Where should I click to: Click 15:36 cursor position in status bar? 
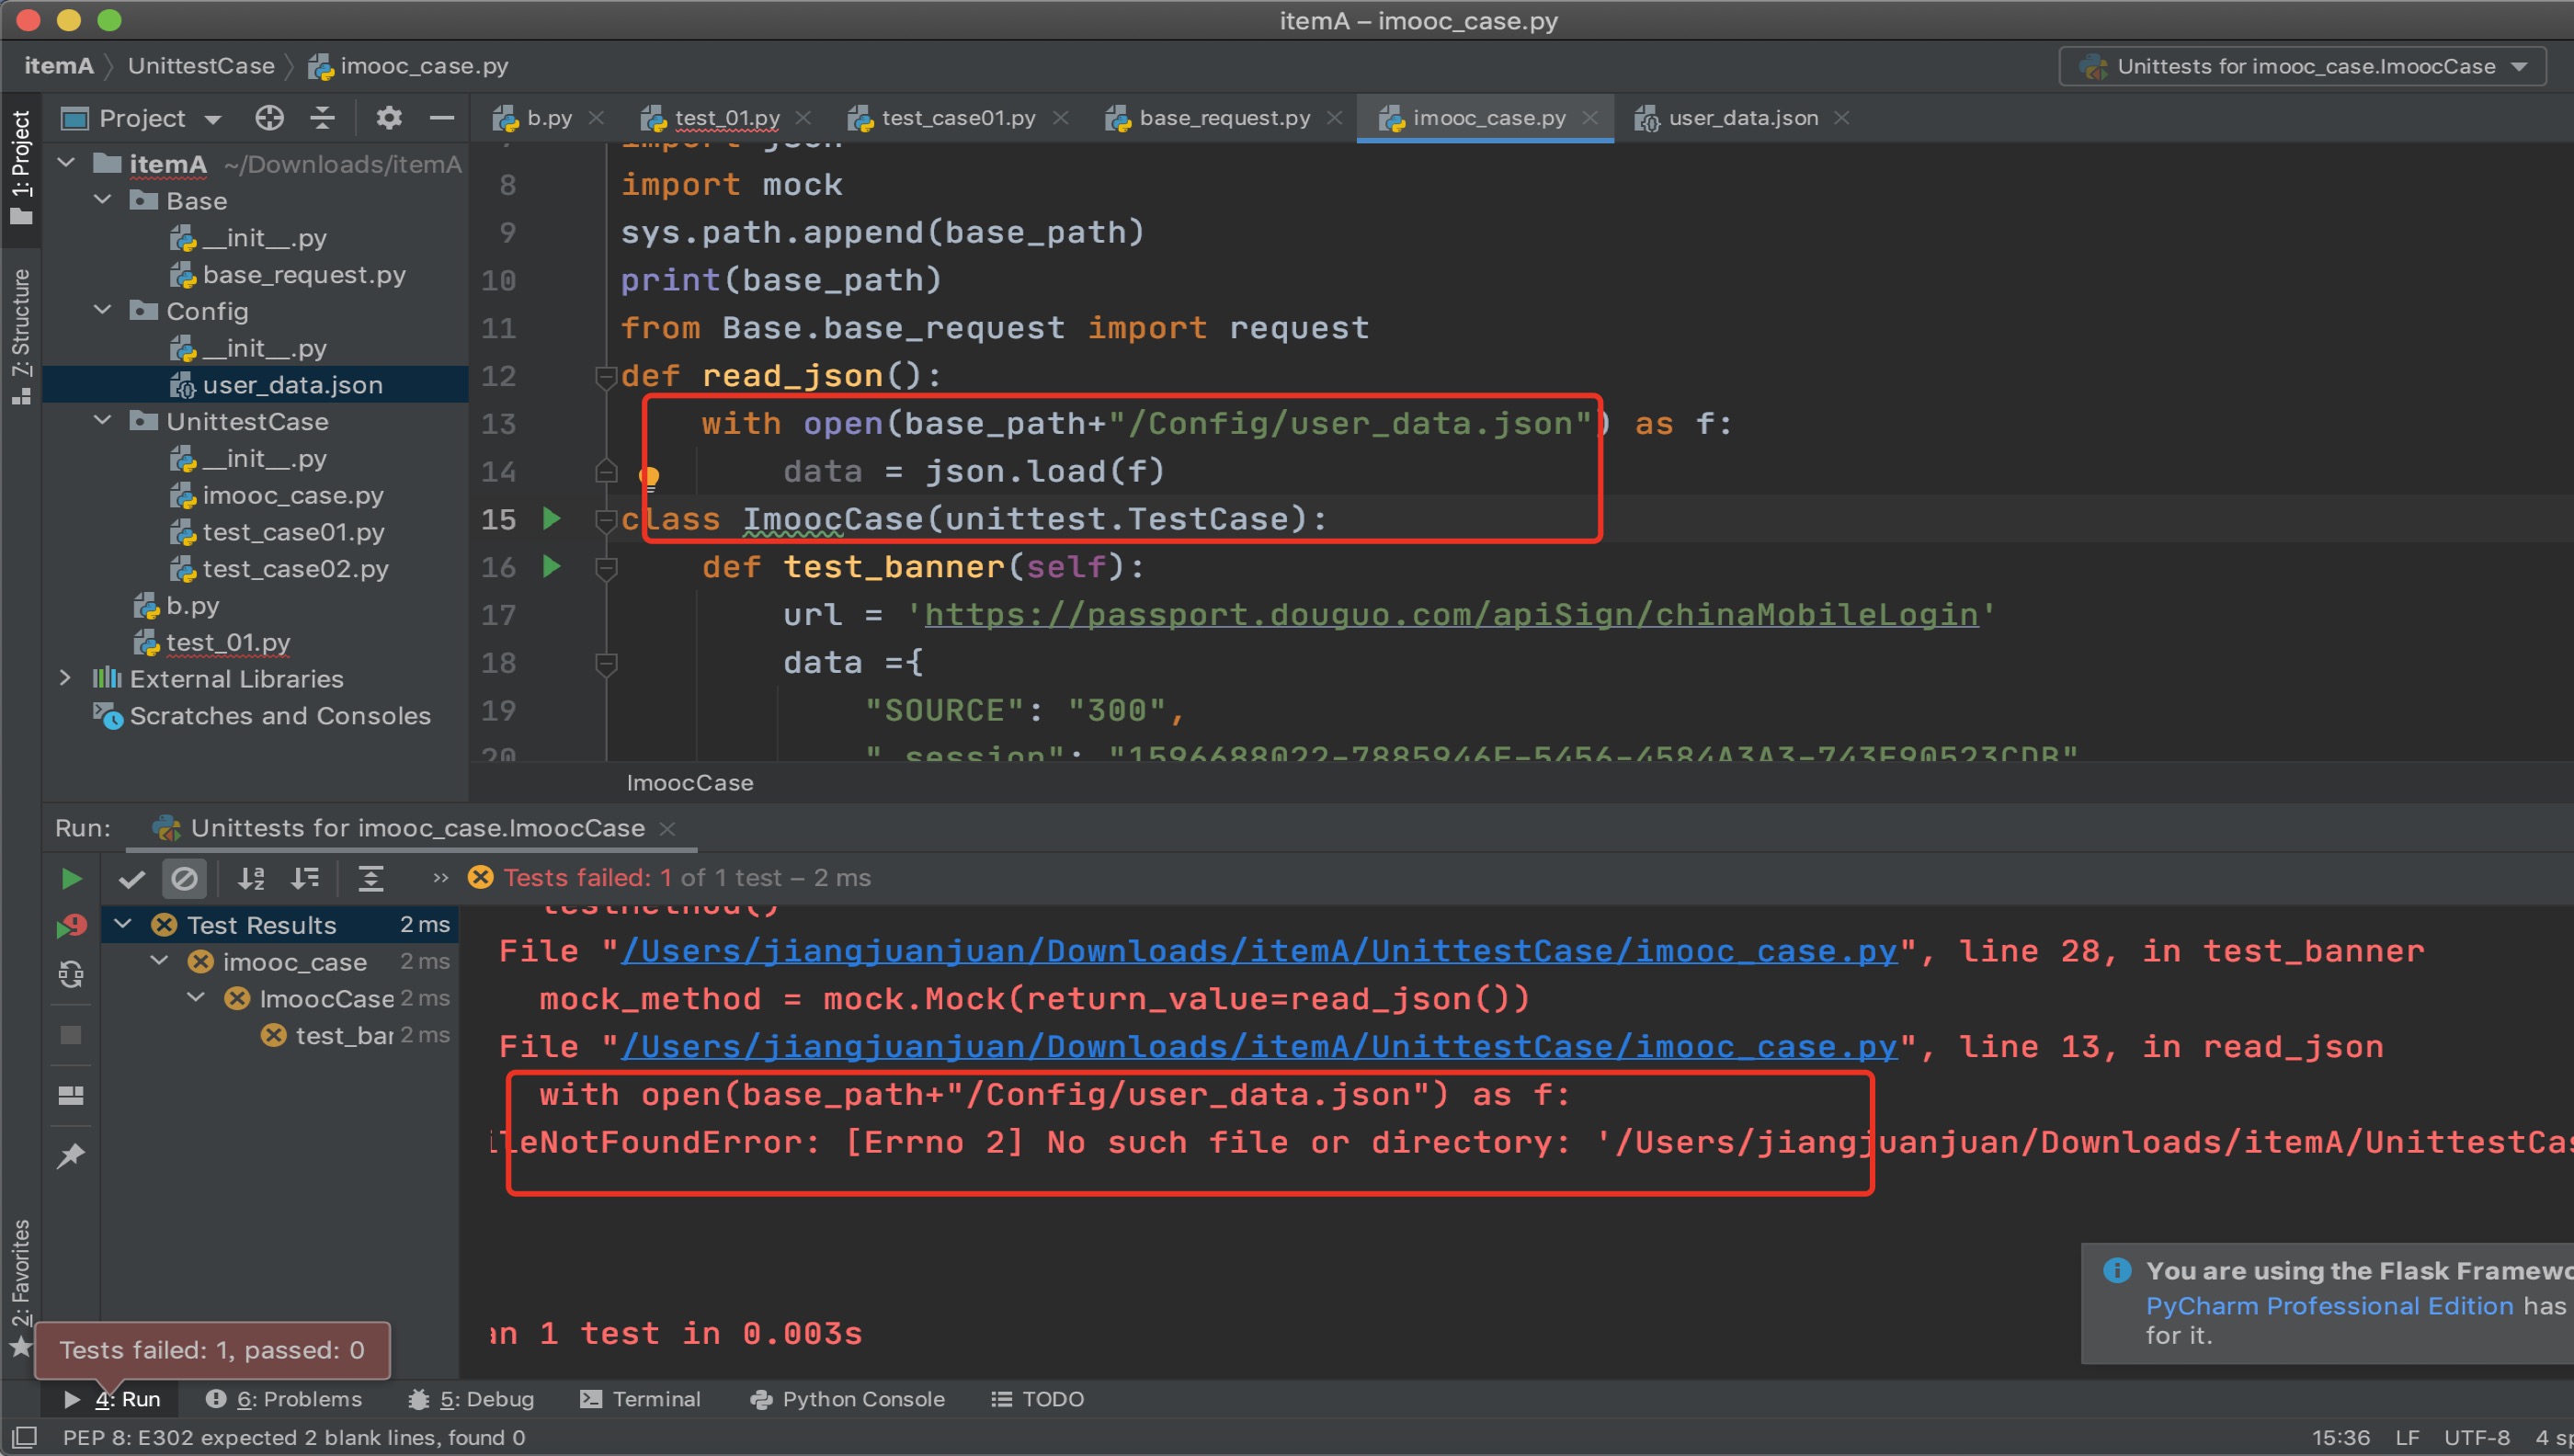2340,1438
